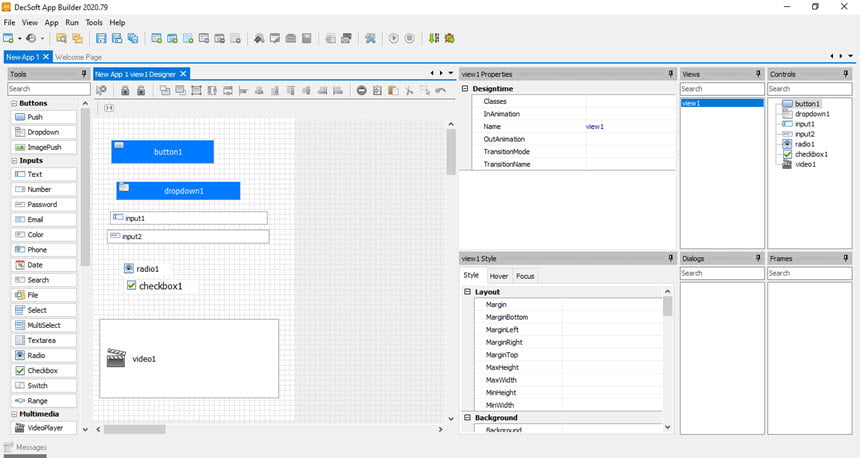Open the File menu
The height and width of the screenshot is (458, 860).
(x=9, y=22)
